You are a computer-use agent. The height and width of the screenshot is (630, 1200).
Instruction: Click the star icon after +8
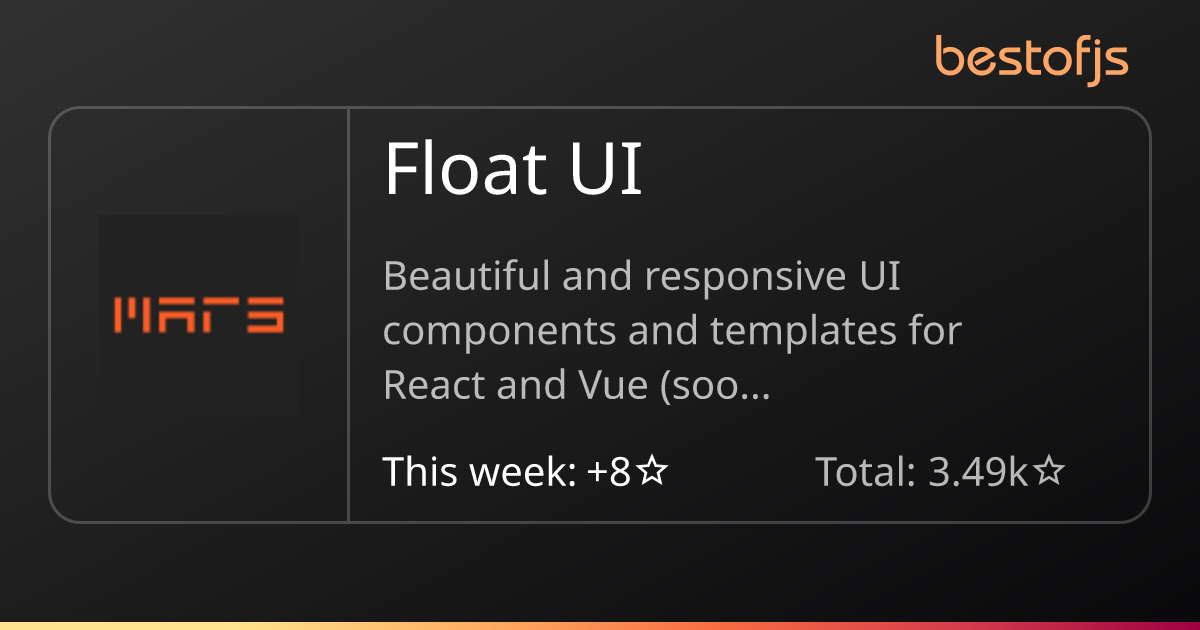pos(652,472)
